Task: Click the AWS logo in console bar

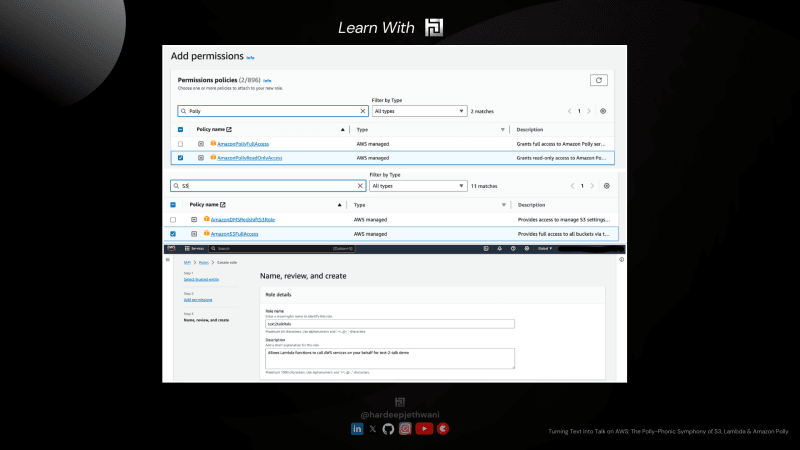Action: point(171,248)
